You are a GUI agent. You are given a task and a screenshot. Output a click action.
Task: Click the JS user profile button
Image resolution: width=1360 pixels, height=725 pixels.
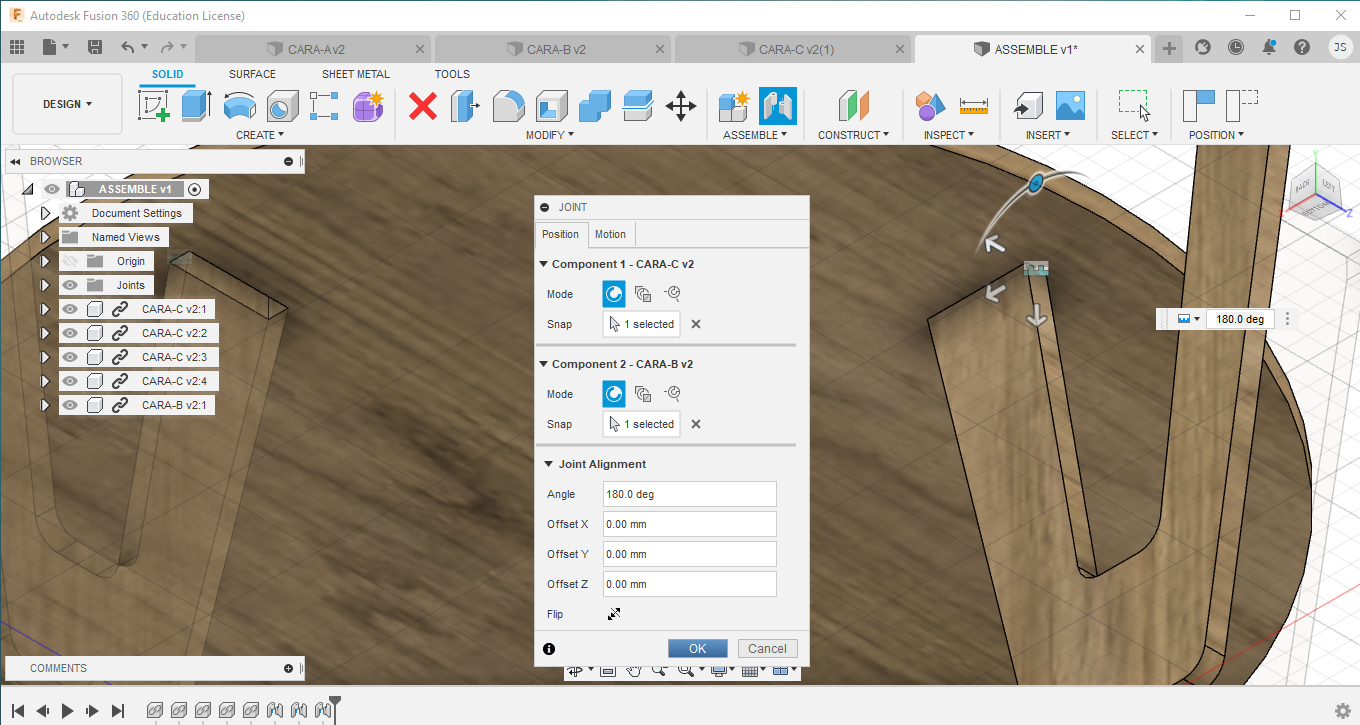pyautogui.click(x=1340, y=47)
